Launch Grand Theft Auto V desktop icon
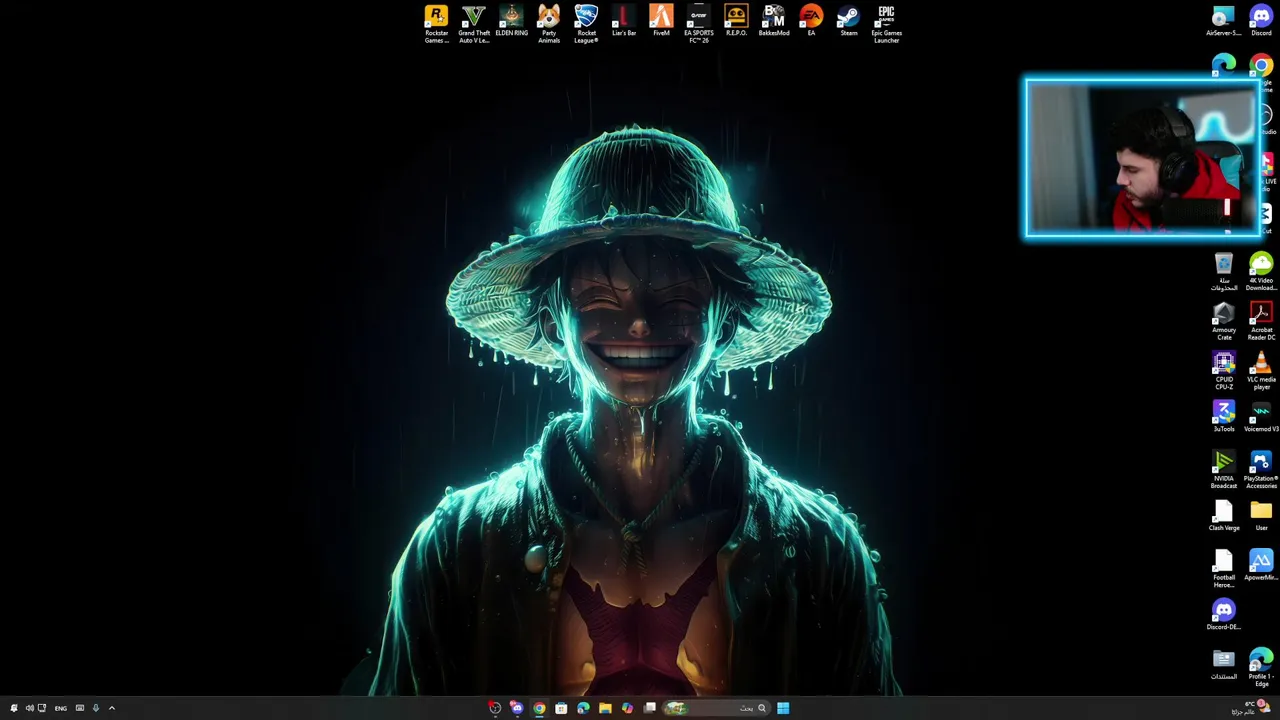This screenshot has width=1280, height=720. point(474,24)
